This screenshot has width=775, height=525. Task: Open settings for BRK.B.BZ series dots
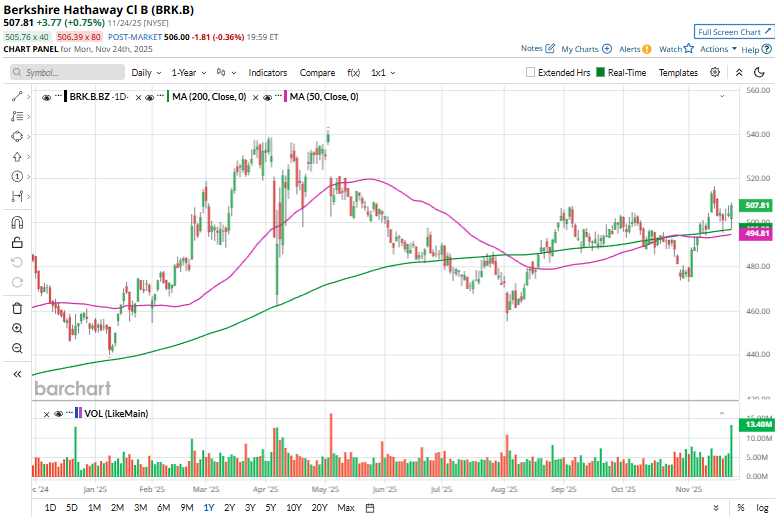[58, 95]
